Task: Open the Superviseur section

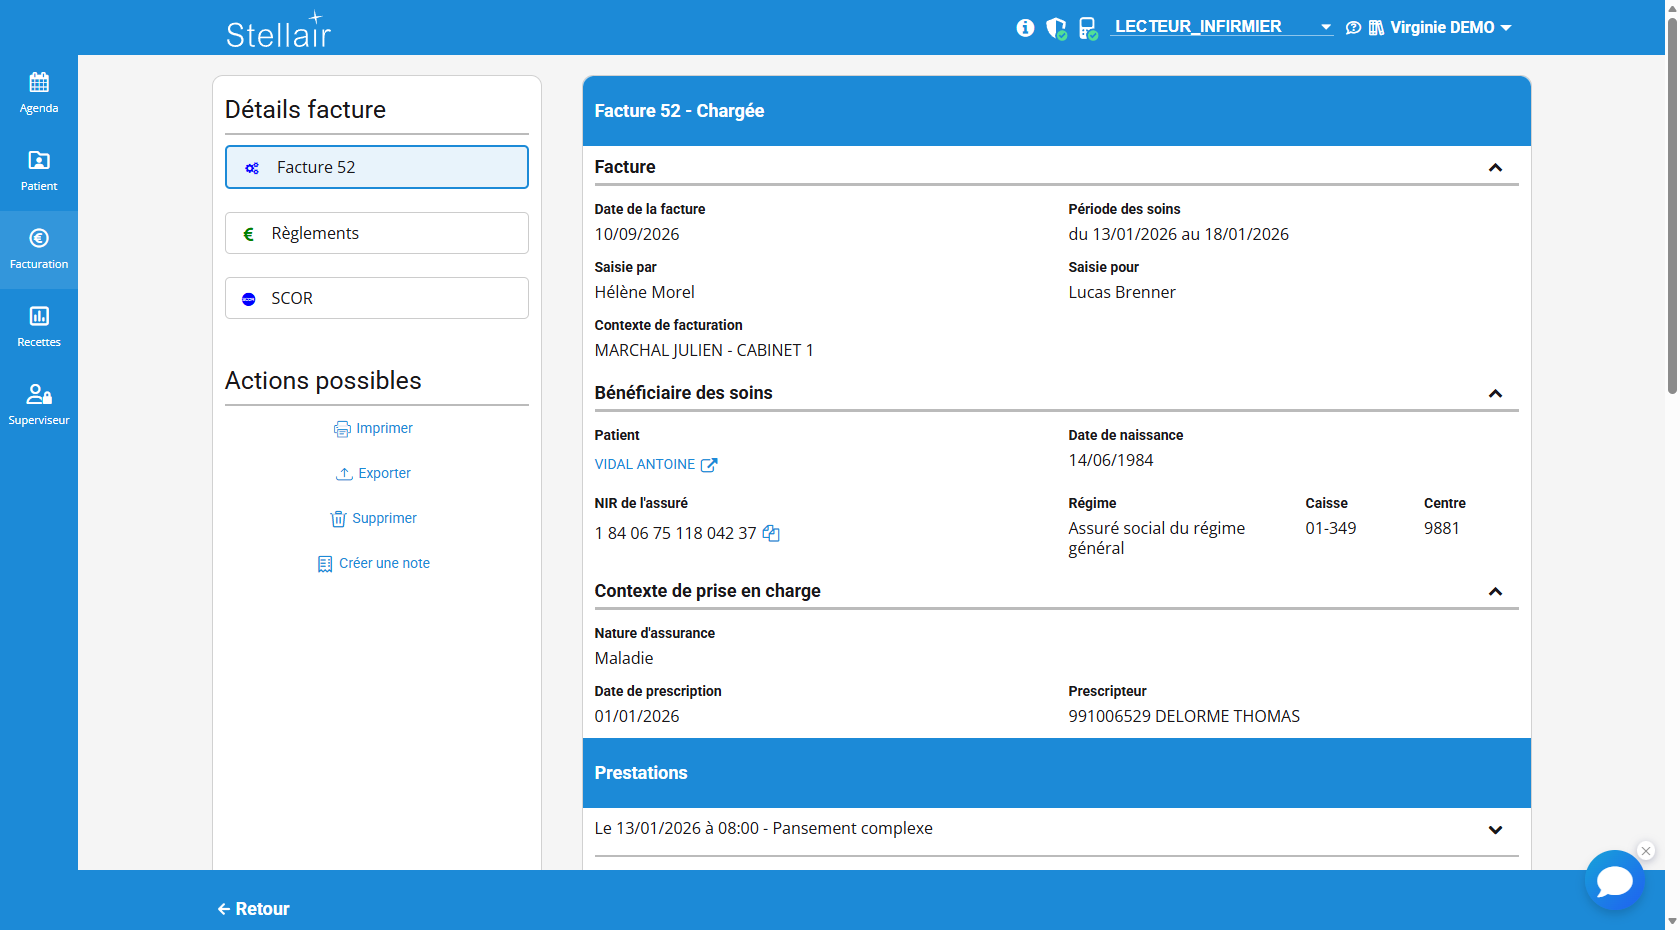Action: (39, 405)
